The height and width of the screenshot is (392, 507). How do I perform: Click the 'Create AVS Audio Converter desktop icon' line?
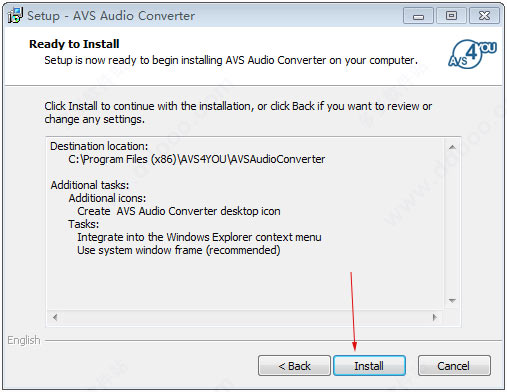click(179, 211)
